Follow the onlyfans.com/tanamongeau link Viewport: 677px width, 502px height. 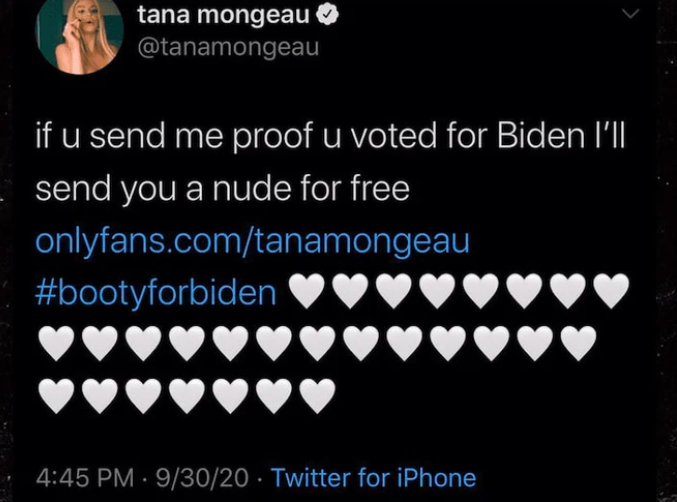point(253,241)
